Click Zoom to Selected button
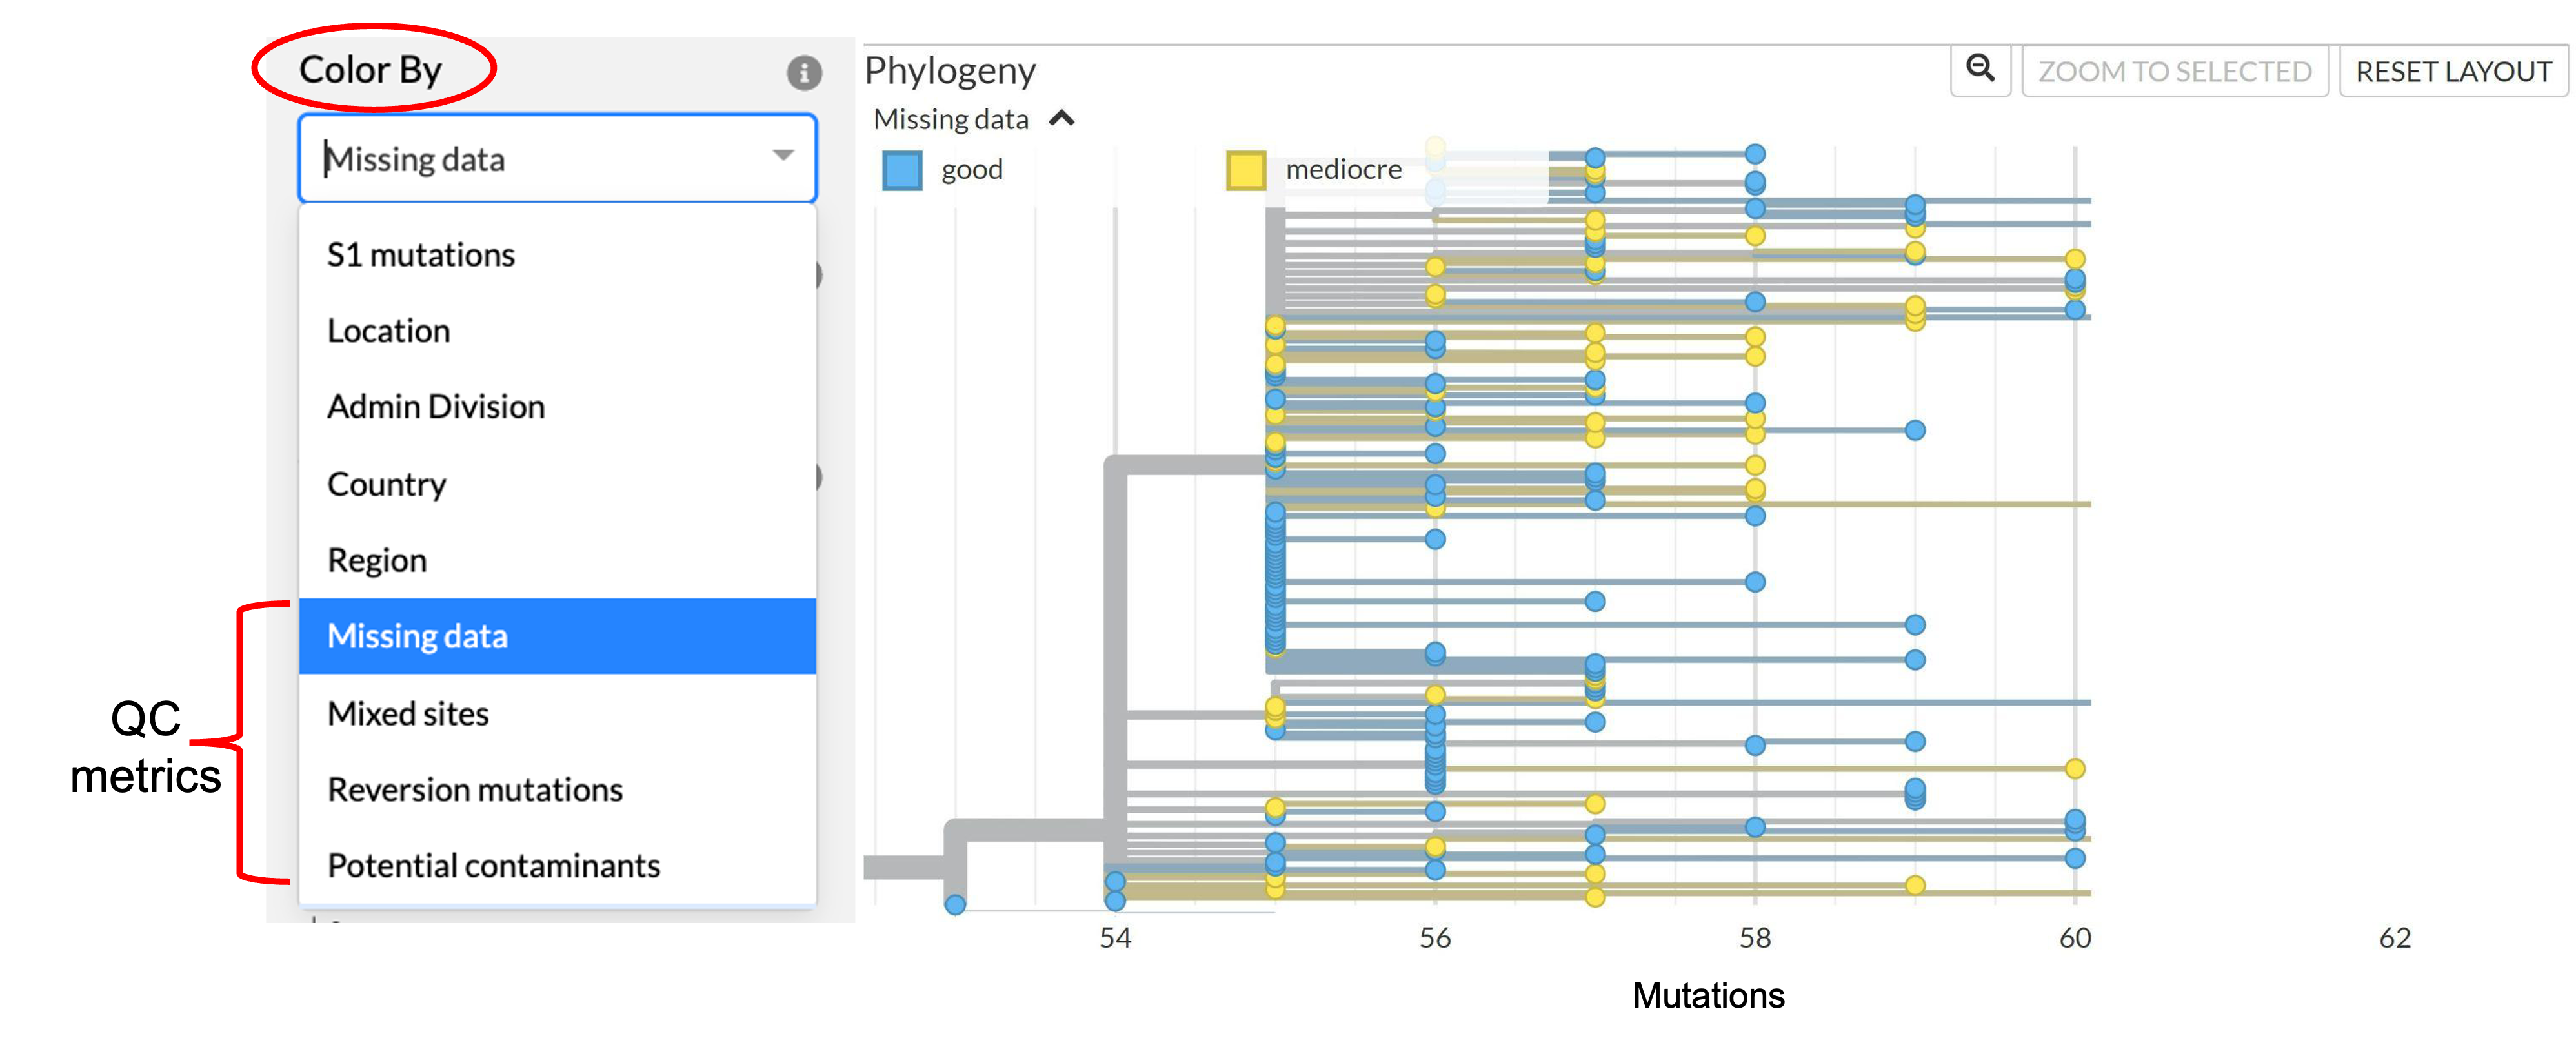This screenshot has width=2576, height=1038. coord(2175,71)
